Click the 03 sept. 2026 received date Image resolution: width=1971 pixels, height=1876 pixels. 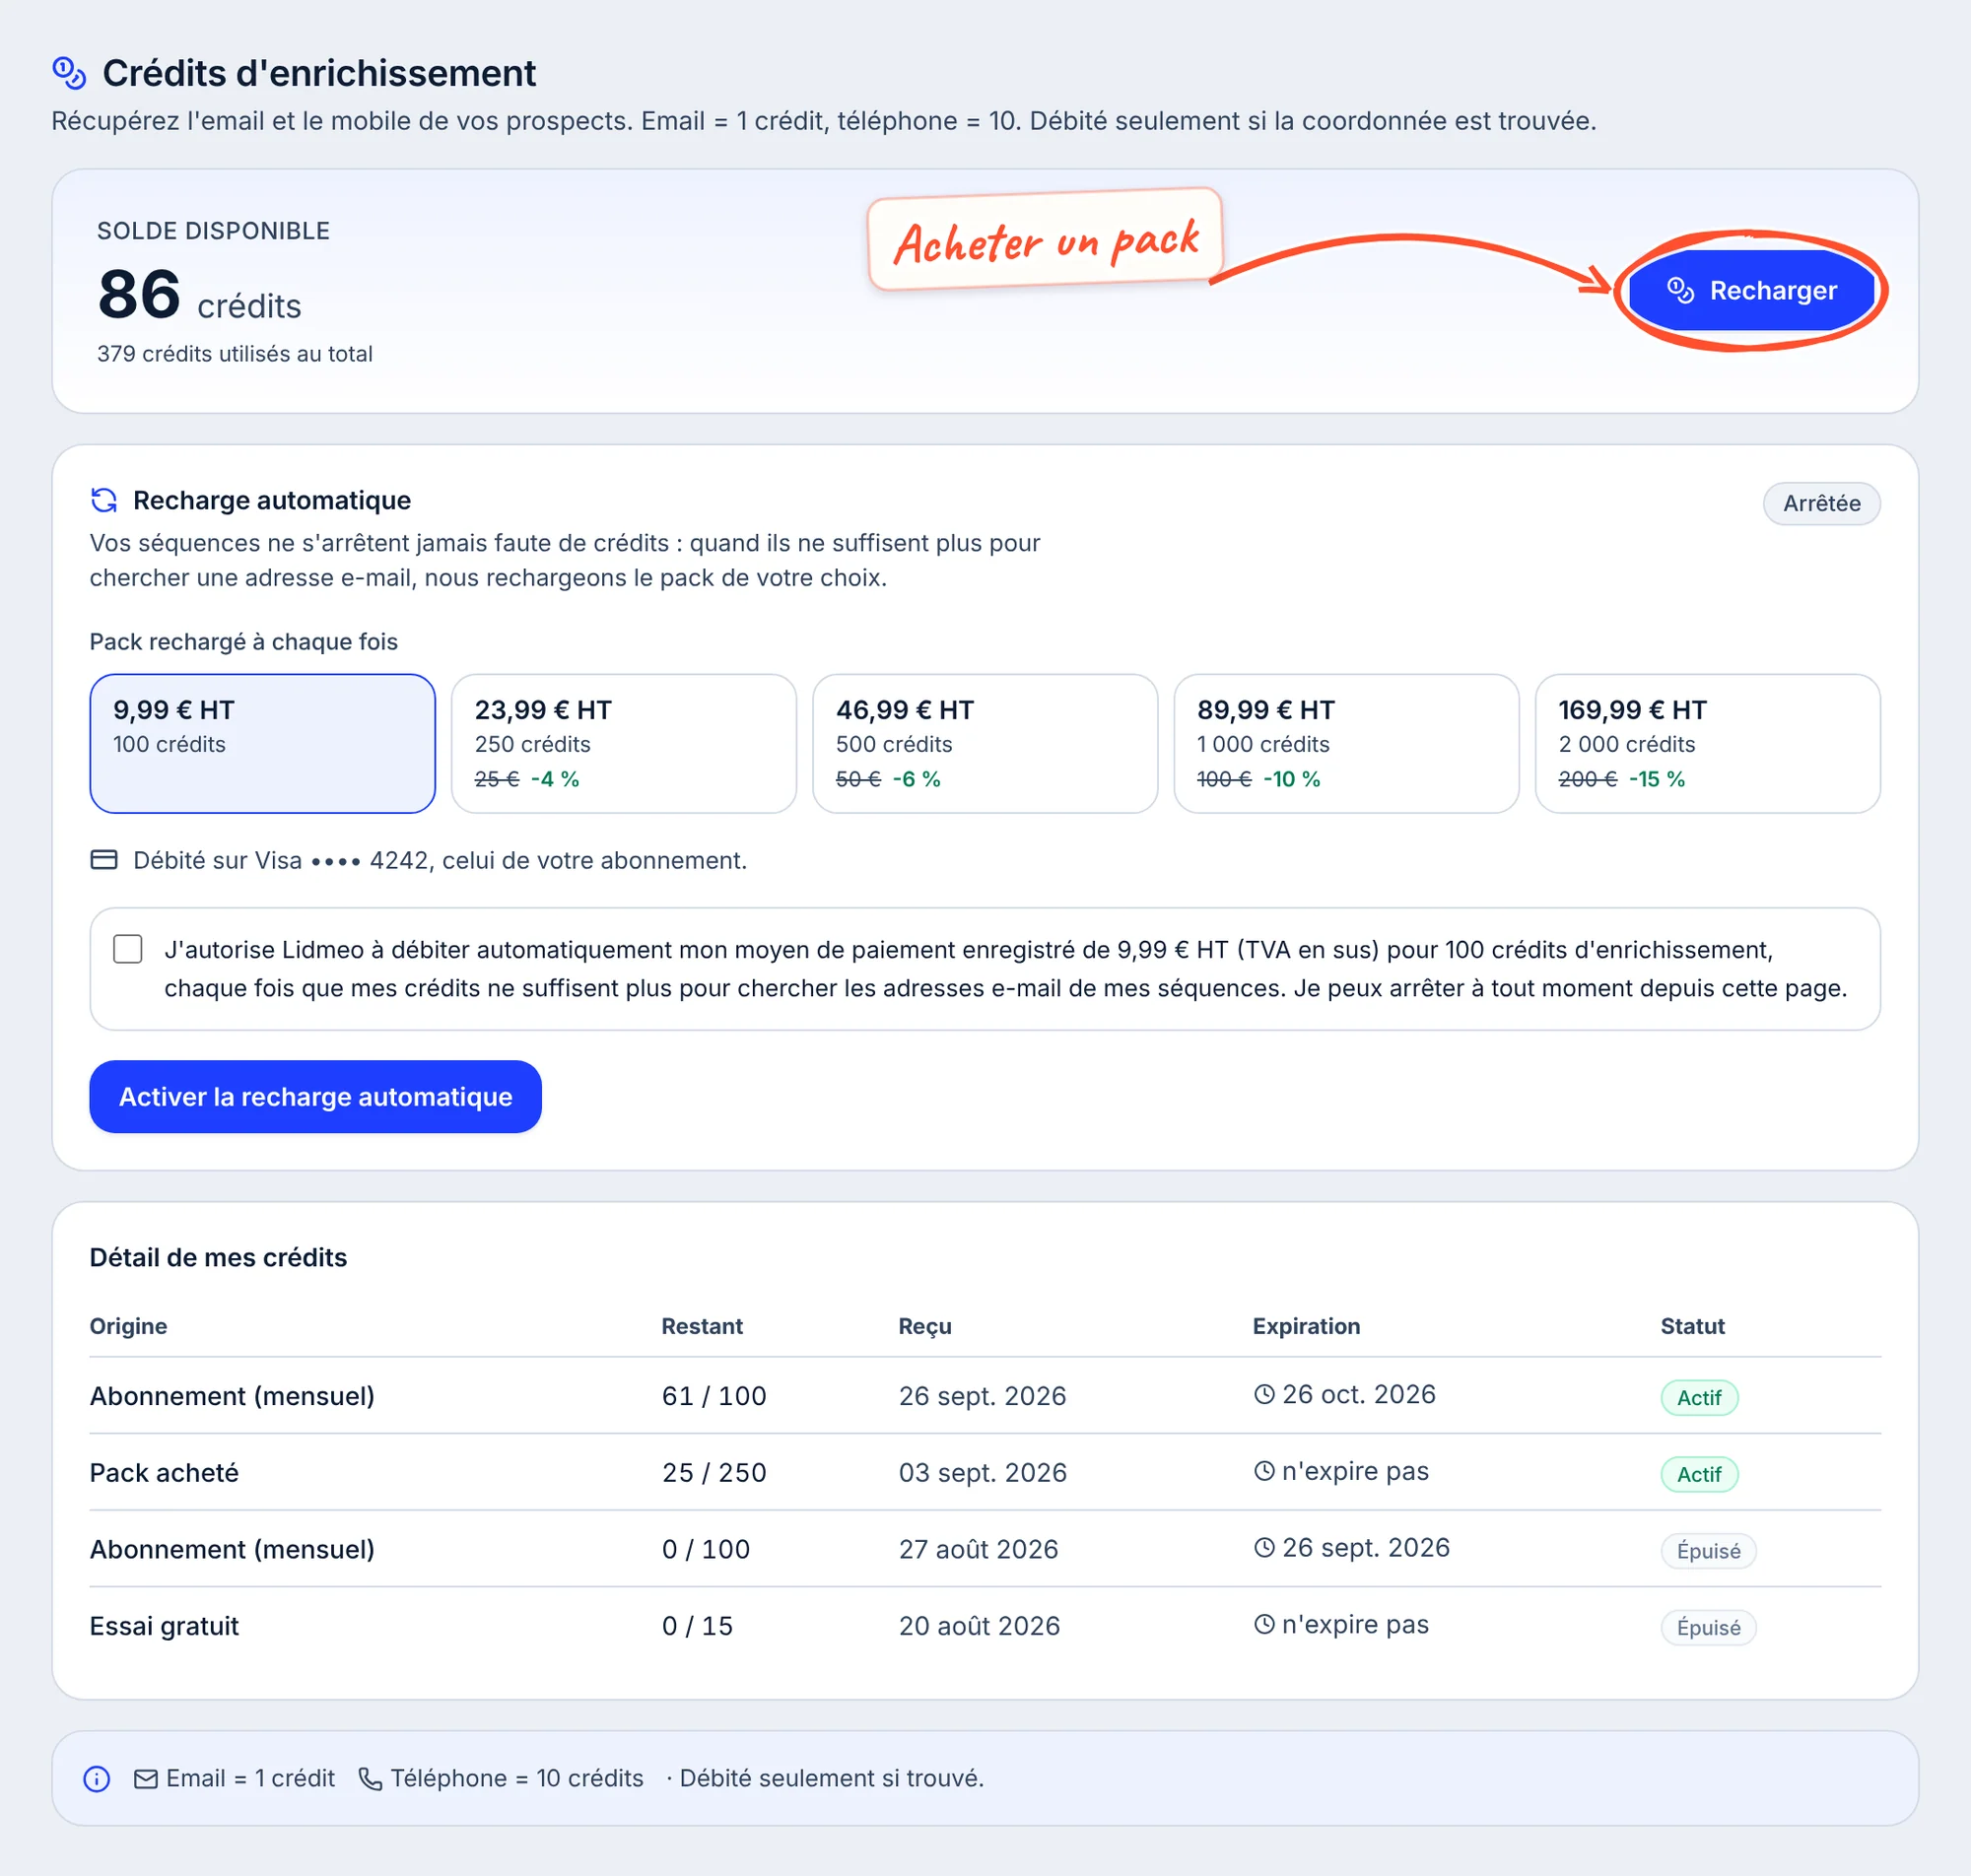(982, 1473)
